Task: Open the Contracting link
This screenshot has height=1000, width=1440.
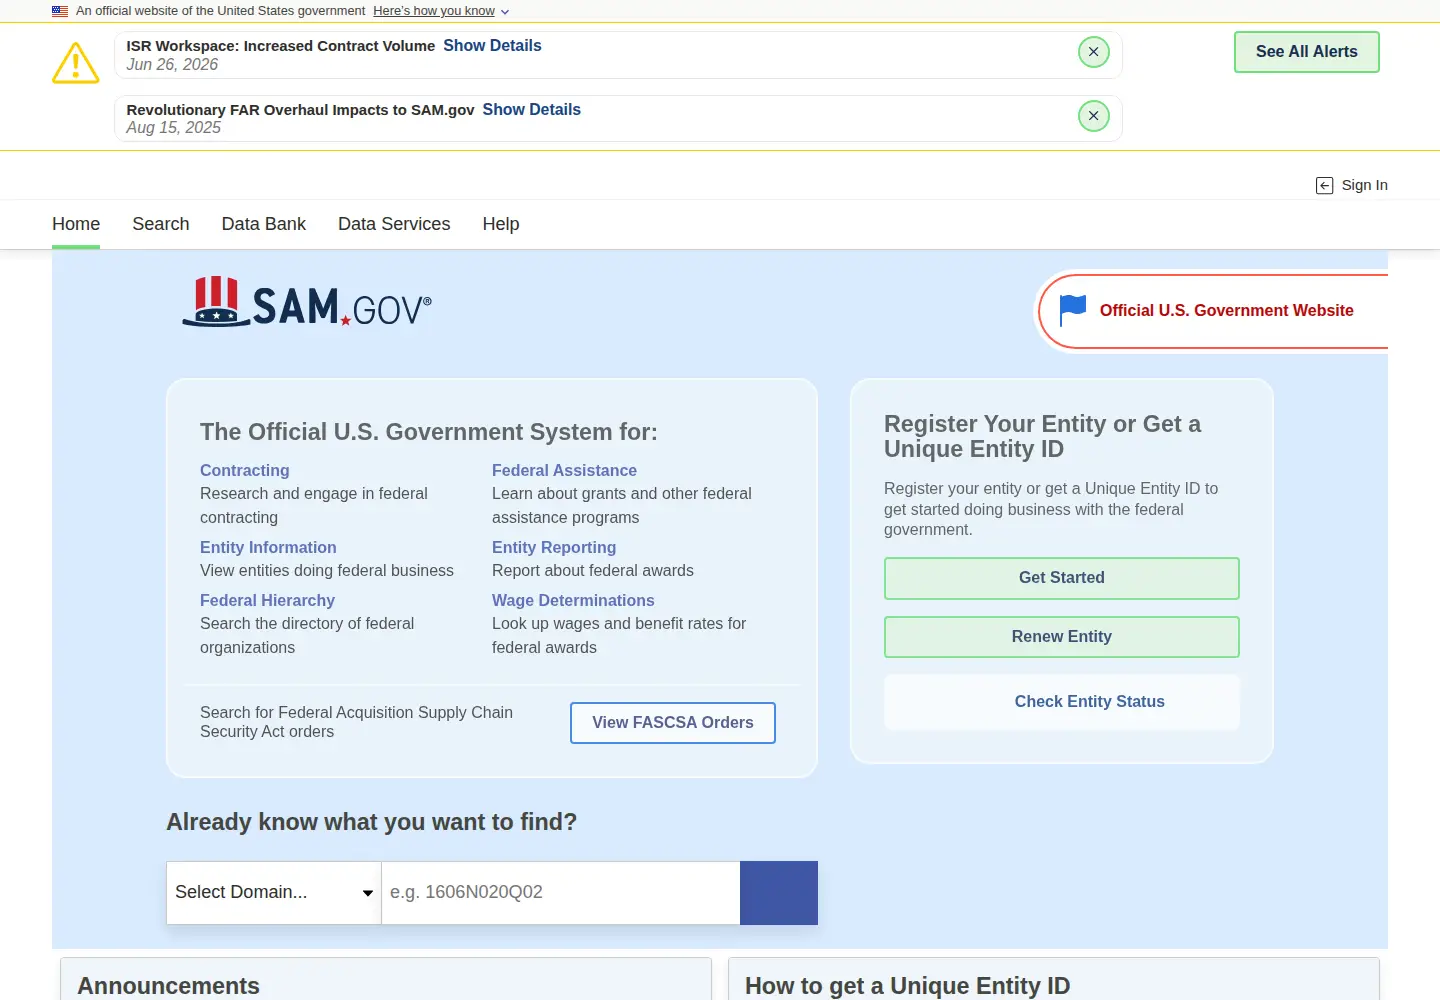Action: coord(245,471)
